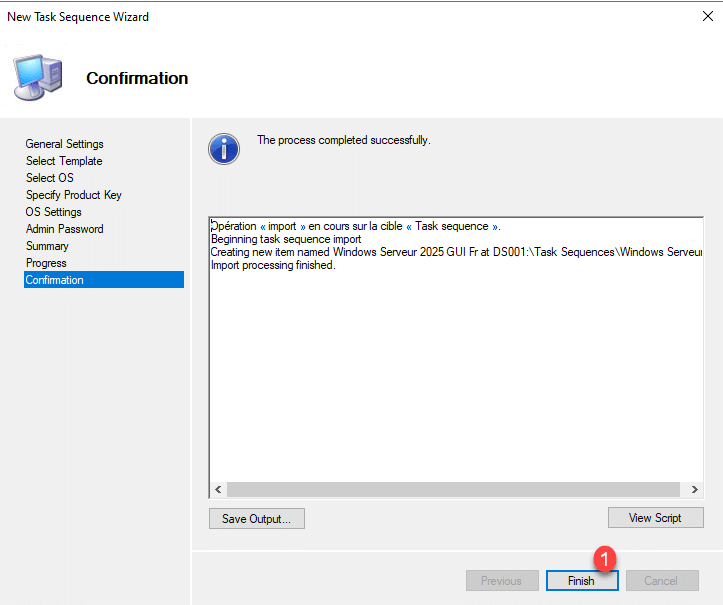Image resolution: width=723 pixels, height=605 pixels.
Task: Click the computer wizard icon in header
Action: pos(37,78)
